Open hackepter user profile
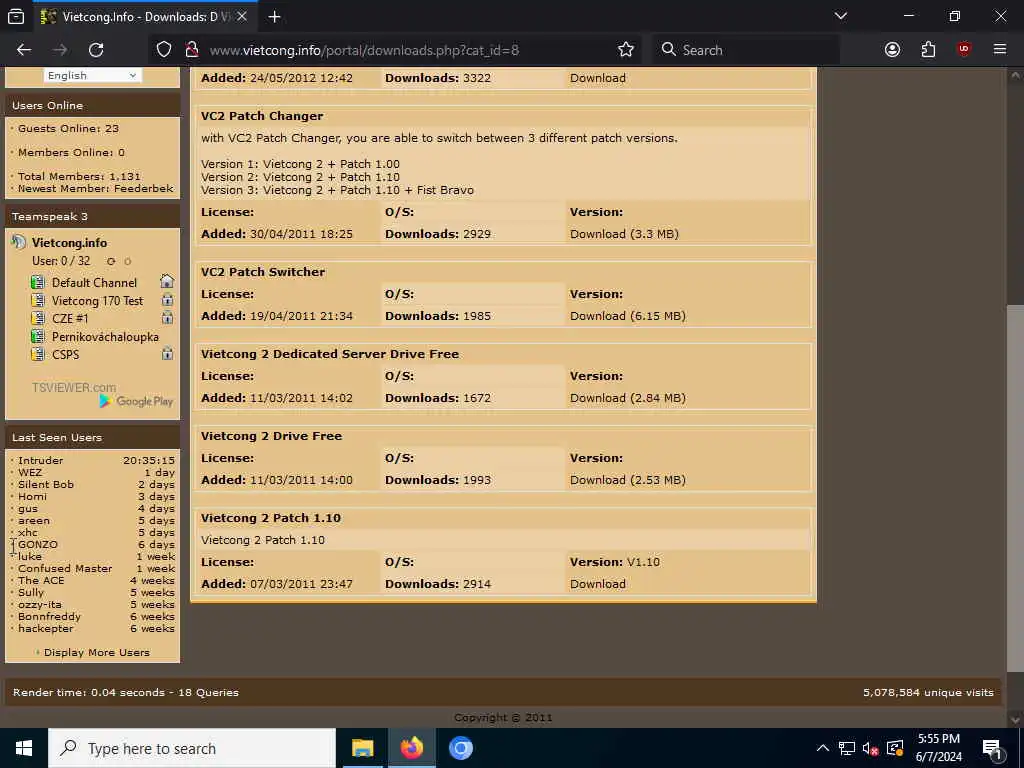The height and width of the screenshot is (768, 1024). tap(45, 628)
